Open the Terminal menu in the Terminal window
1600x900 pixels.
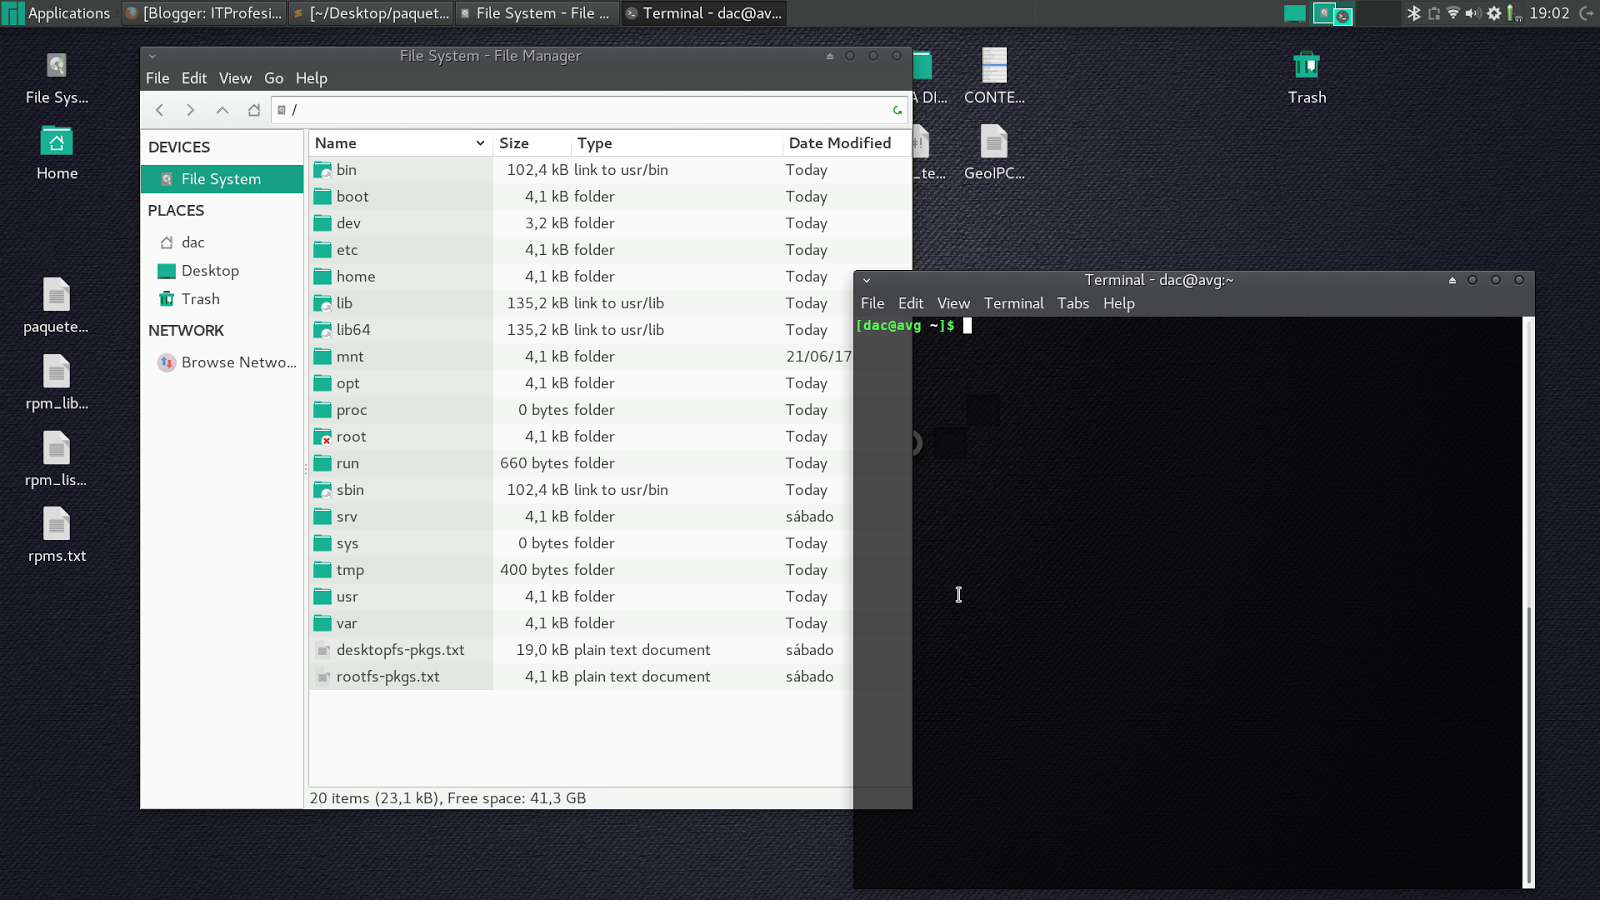coord(1013,303)
